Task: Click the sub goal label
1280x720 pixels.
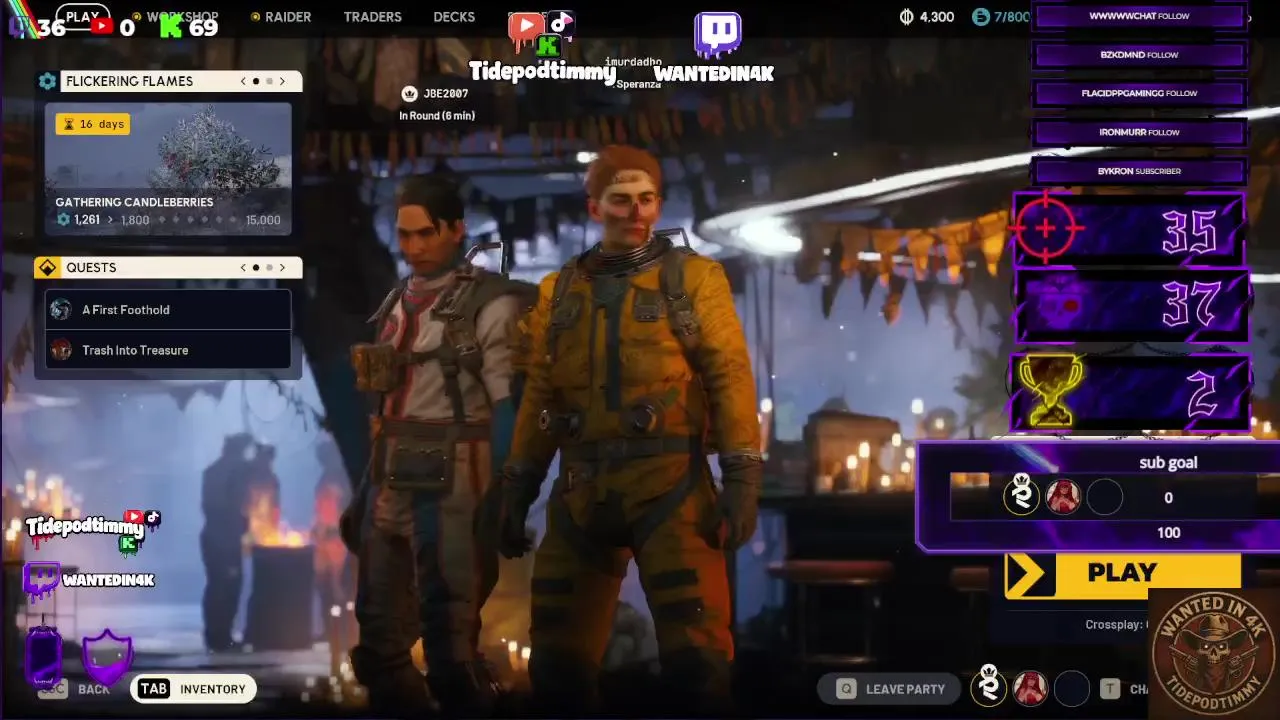Action: click(1168, 463)
